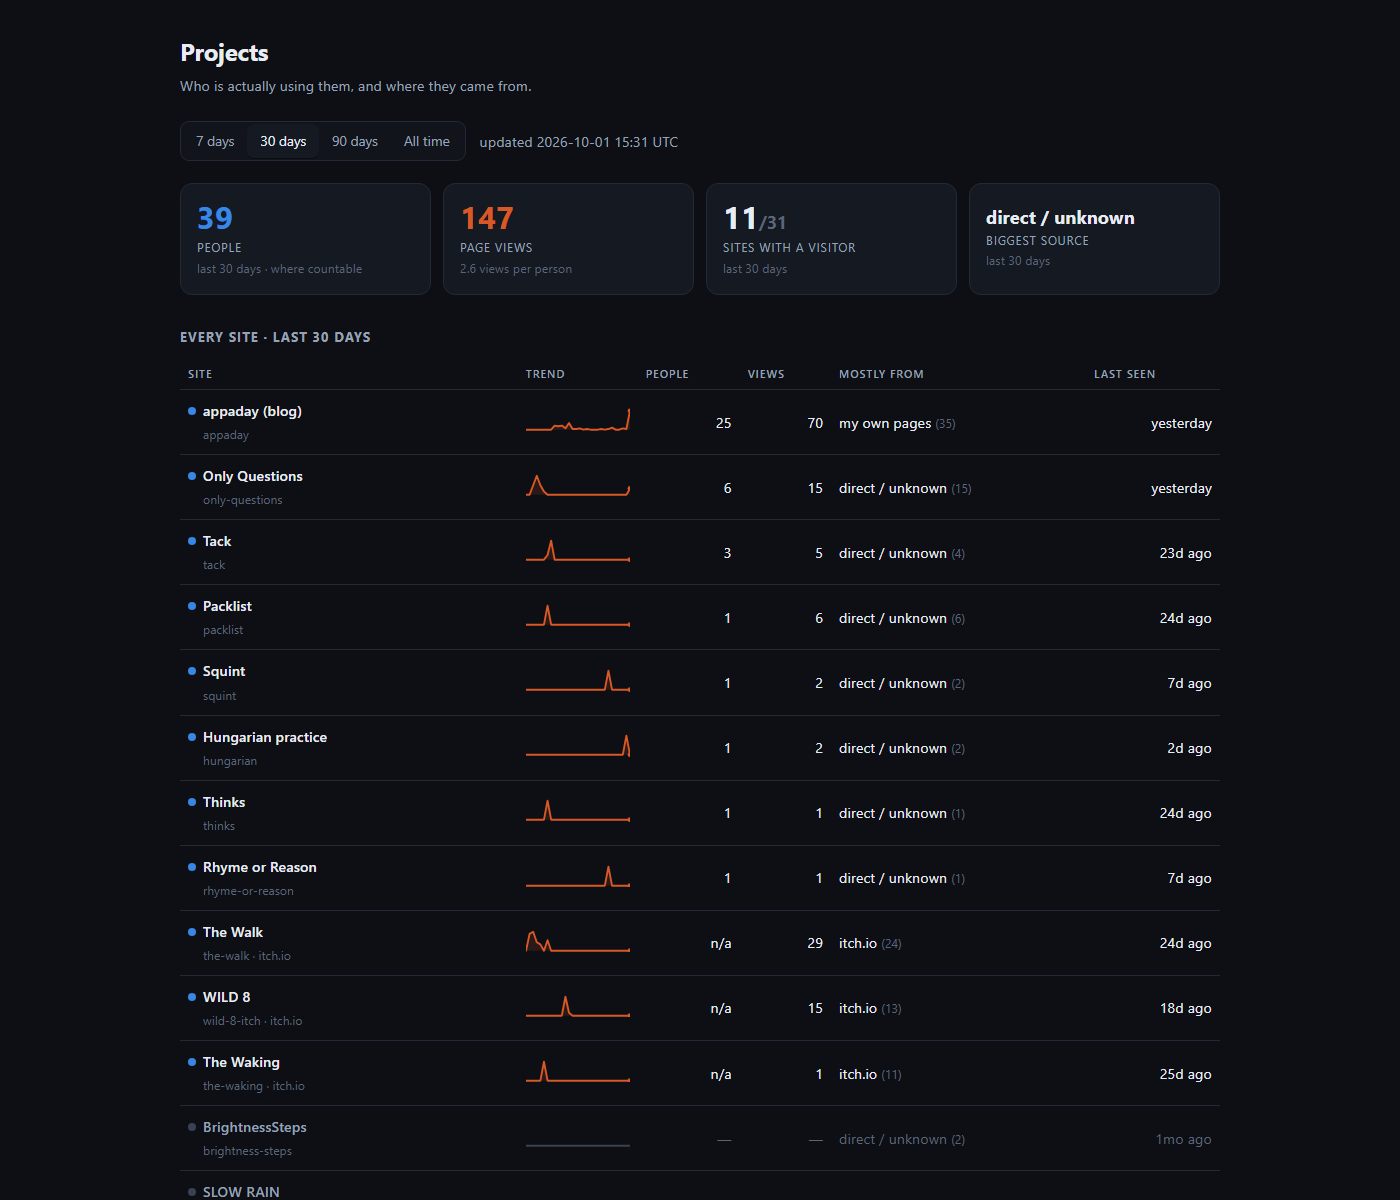Click 'EVERY SITE · LAST 30 DAYS' heading

[x=275, y=337]
